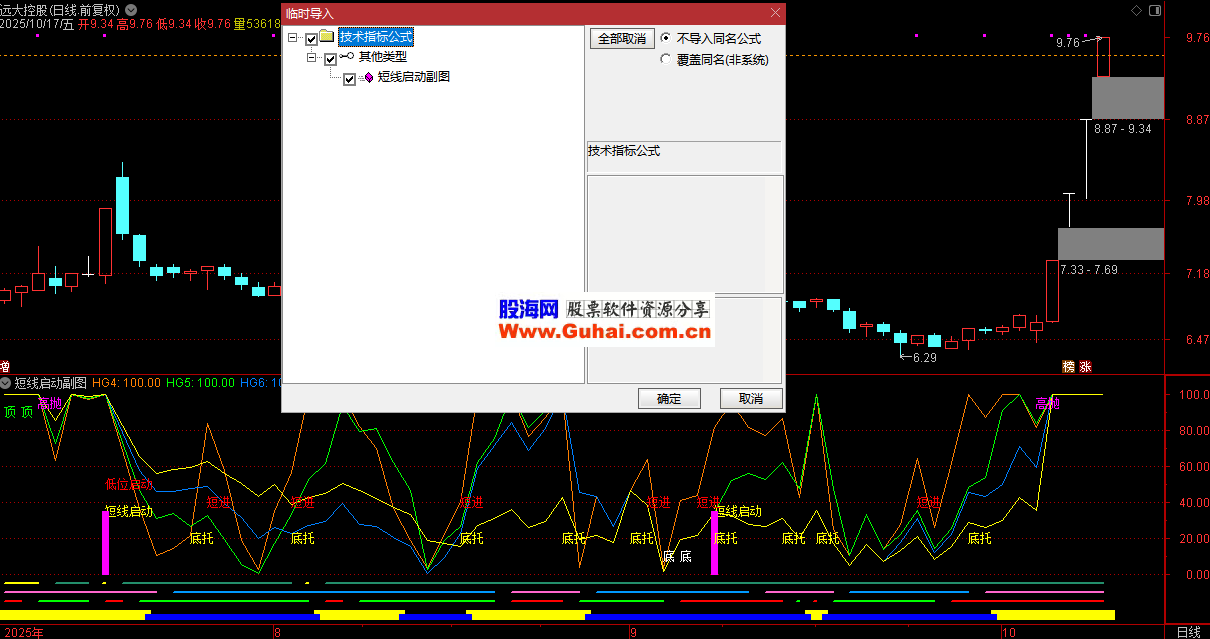Uncheck the 技术指标公式 checkbox

coord(311,39)
